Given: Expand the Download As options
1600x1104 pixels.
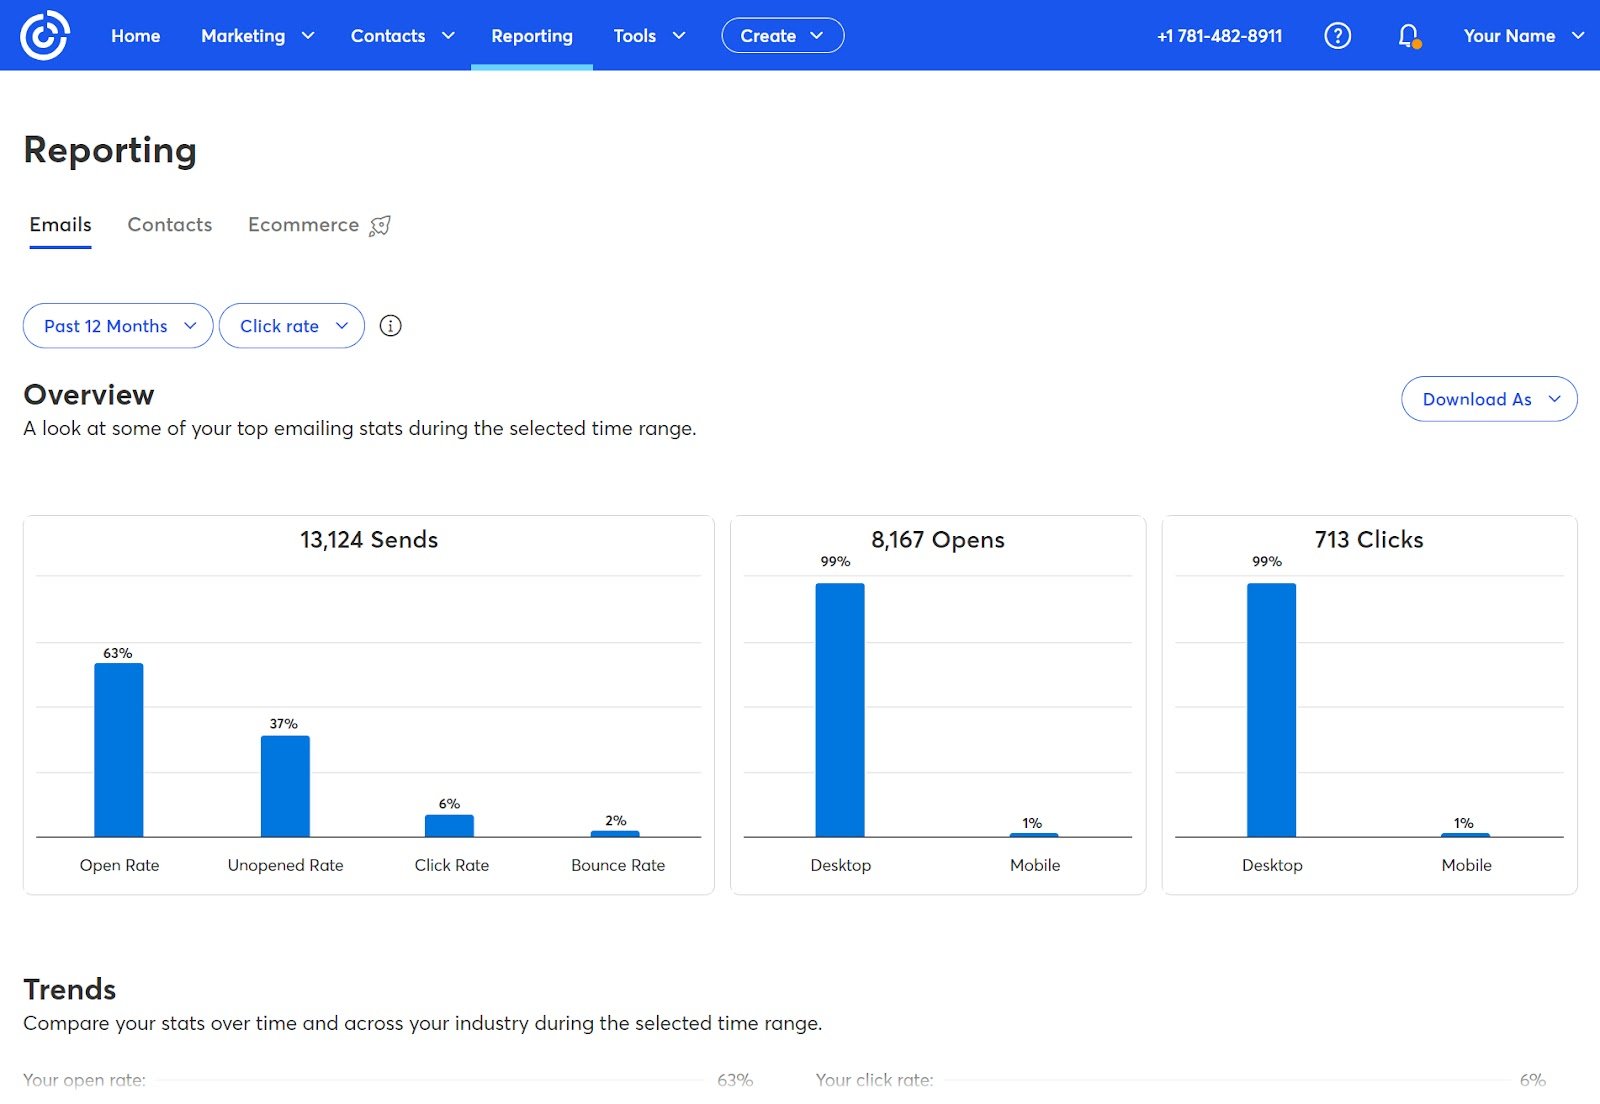Looking at the screenshot, I should 1489,399.
